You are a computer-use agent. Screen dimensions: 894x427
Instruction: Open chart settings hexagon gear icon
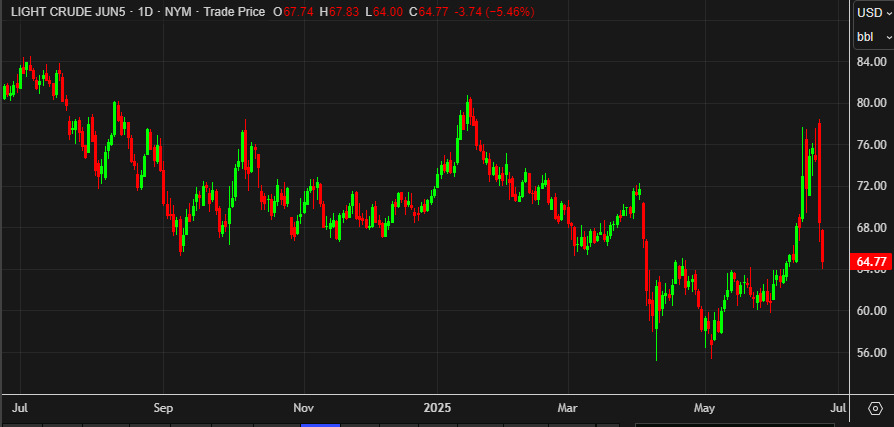875,408
